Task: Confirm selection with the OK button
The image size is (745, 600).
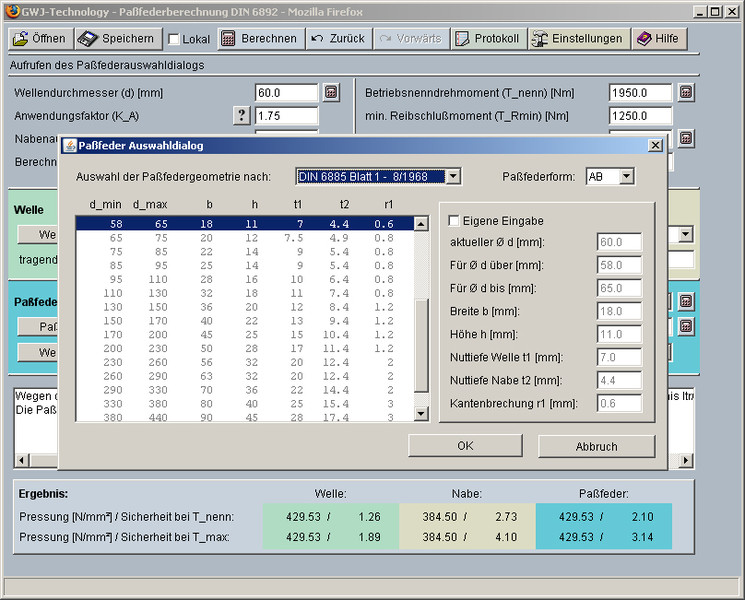Action: point(465,446)
